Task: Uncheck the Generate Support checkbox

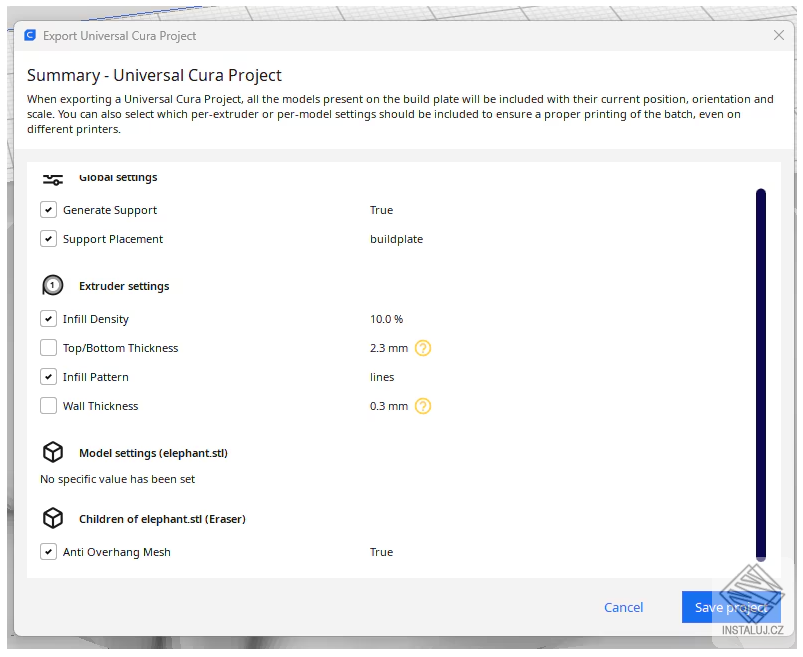Action: [x=48, y=210]
